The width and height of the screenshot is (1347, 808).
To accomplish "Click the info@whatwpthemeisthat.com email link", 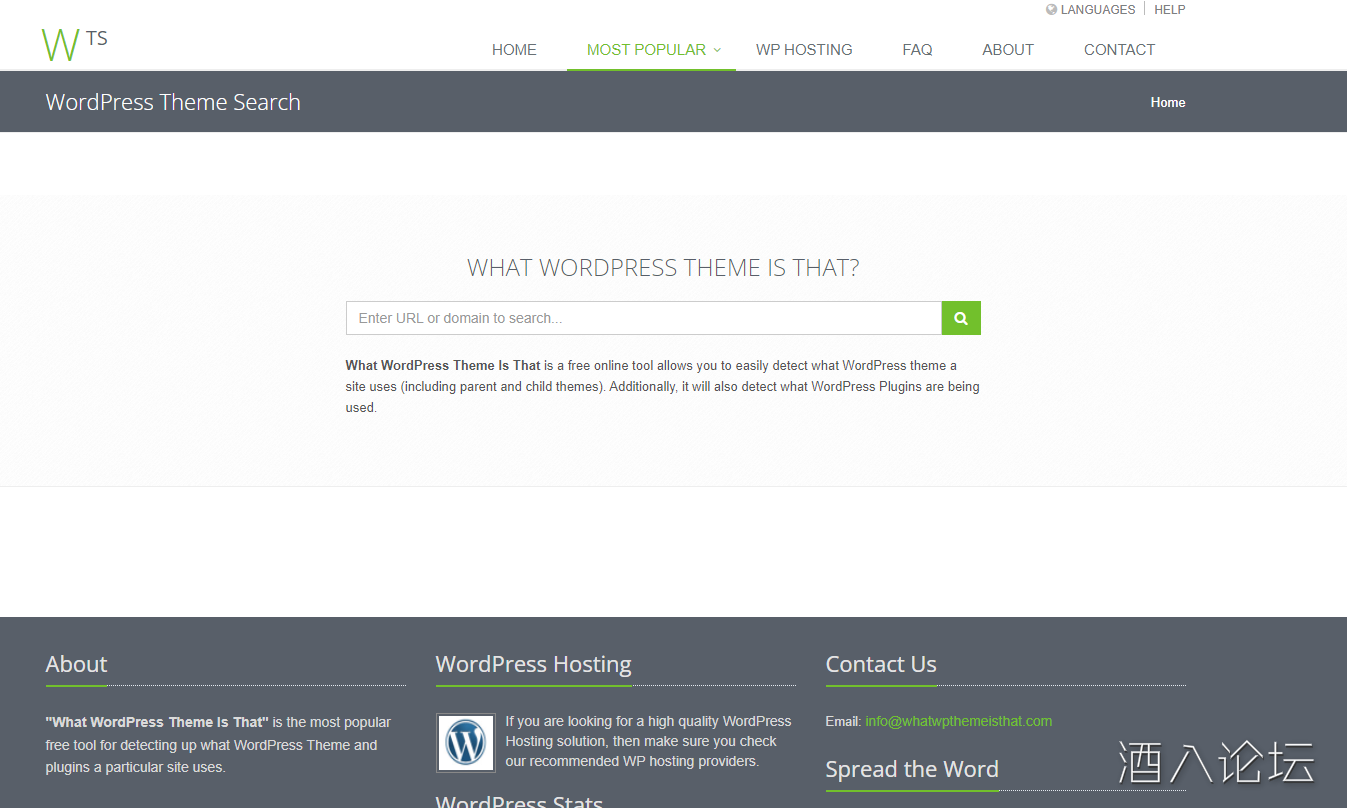I will 959,721.
